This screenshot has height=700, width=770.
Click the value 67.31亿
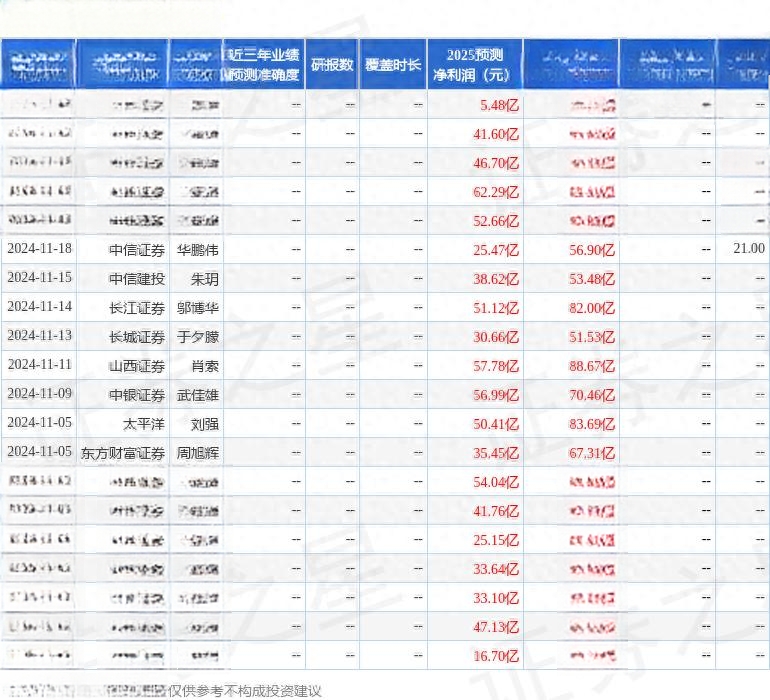[x=592, y=453]
